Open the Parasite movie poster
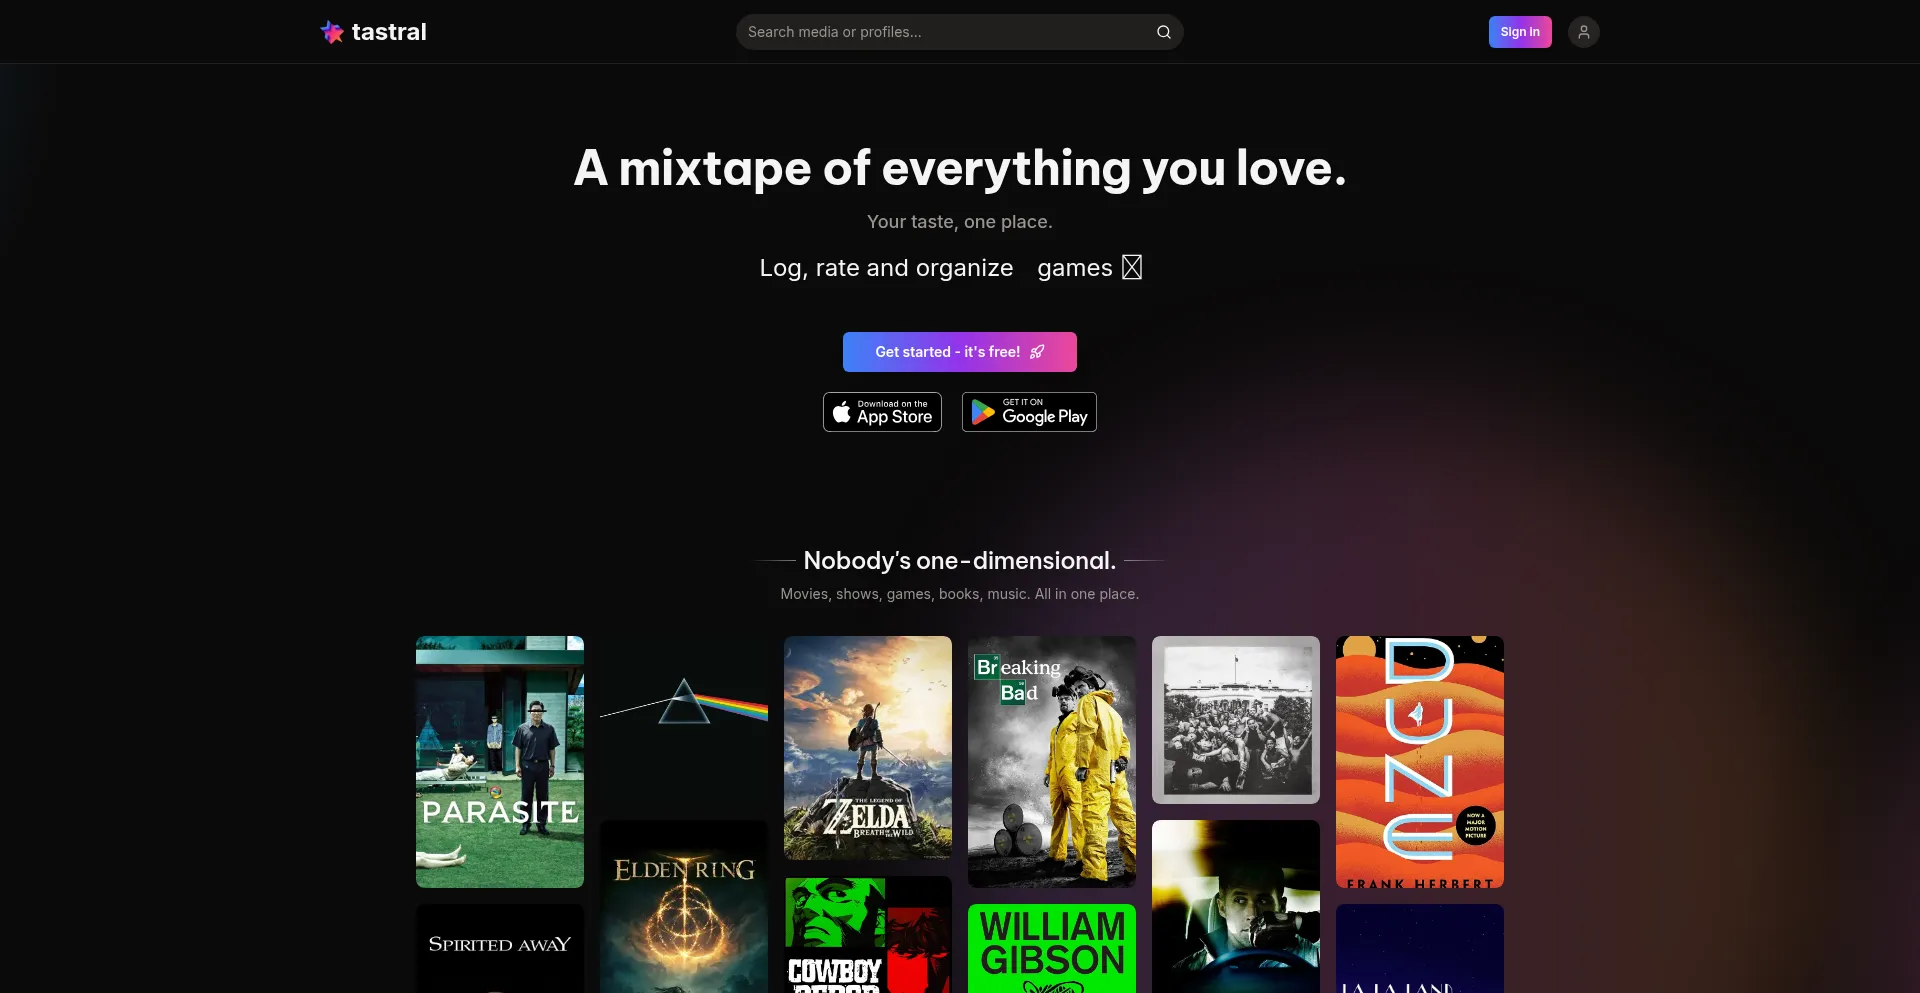Image resolution: width=1920 pixels, height=993 pixels. pyautogui.click(x=500, y=762)
